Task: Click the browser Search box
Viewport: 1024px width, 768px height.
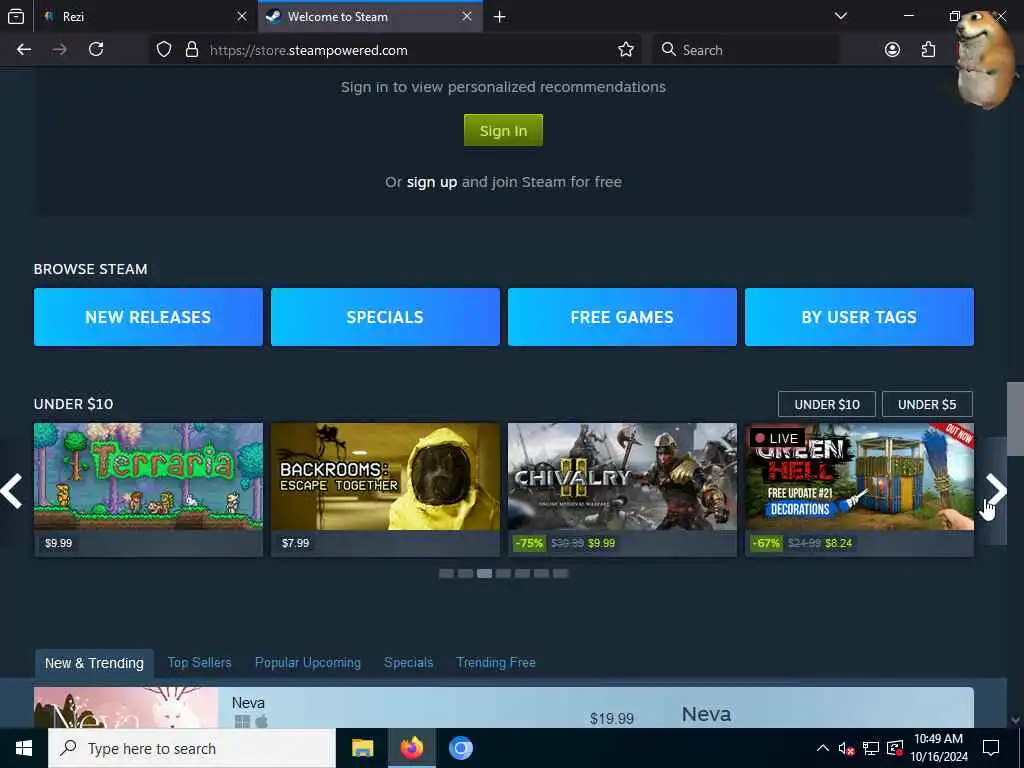Action: (x=748, y=50)
